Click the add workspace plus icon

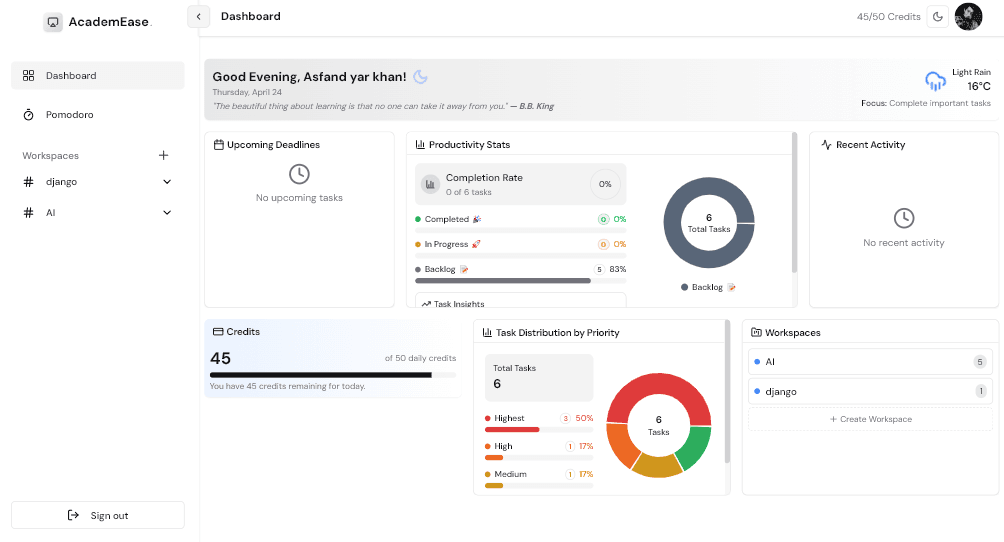[164, 155]
